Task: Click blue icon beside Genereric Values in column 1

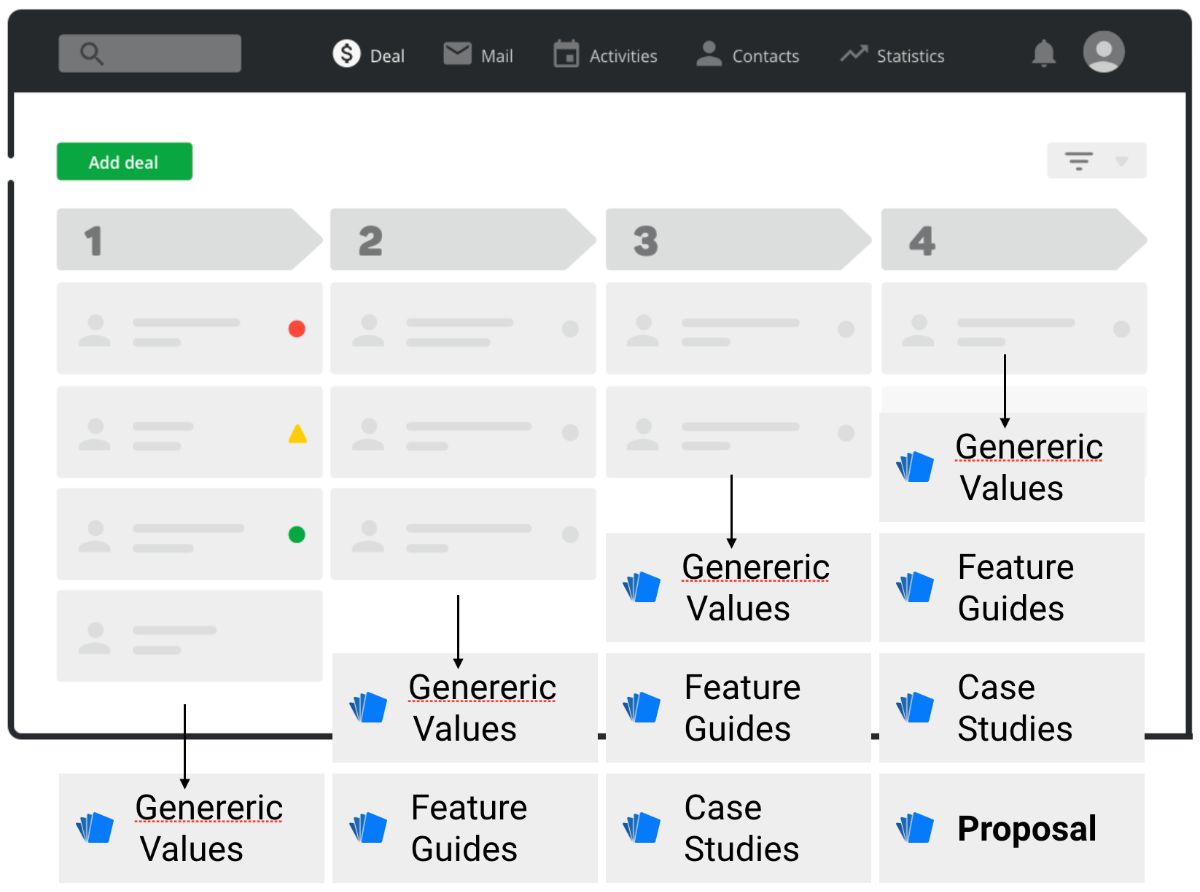Action: coord(95,828)
